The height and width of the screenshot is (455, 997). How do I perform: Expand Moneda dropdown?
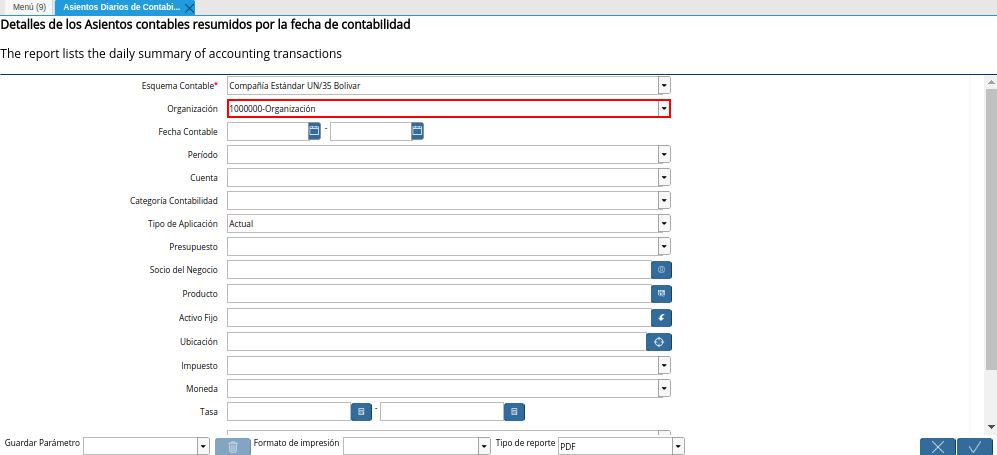pos(664,388)
